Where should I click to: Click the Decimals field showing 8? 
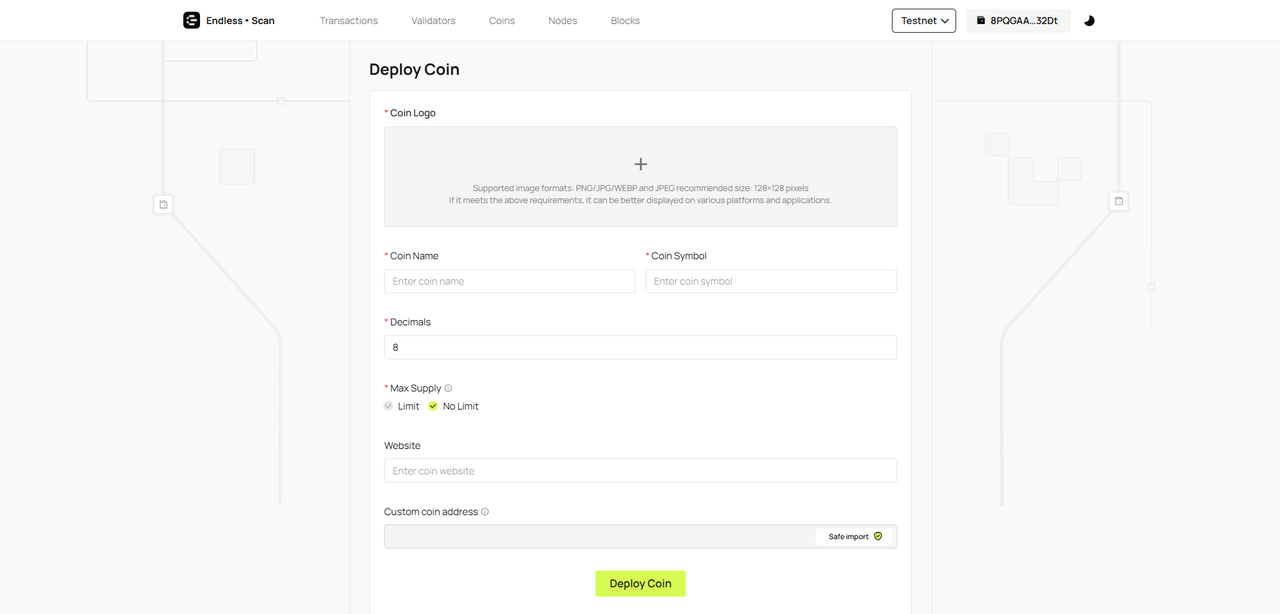pyautogui.click(x=640, y=347)
